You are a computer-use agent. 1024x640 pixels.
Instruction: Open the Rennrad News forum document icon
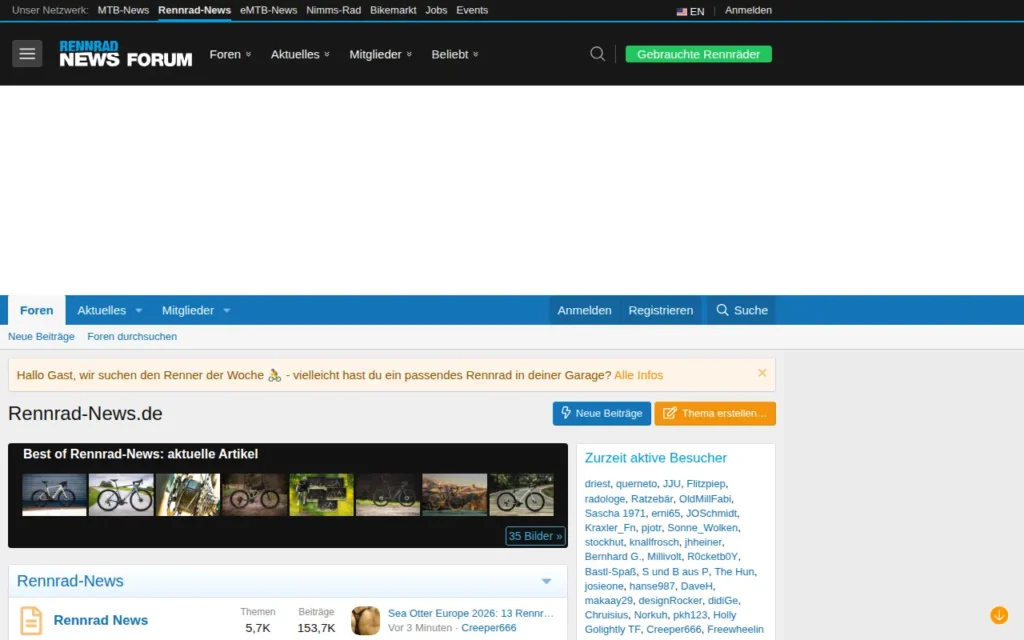pyautogui.click(x=31, y=620)
